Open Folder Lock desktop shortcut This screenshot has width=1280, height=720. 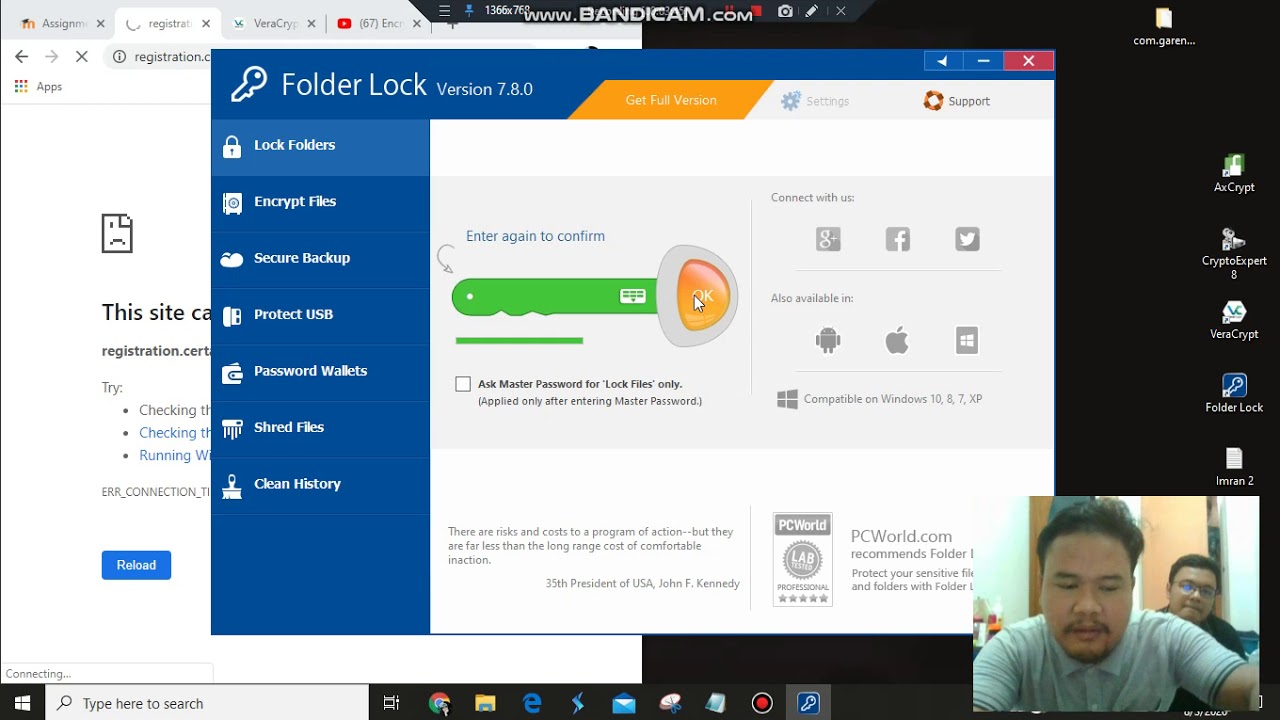[1234, 393]
